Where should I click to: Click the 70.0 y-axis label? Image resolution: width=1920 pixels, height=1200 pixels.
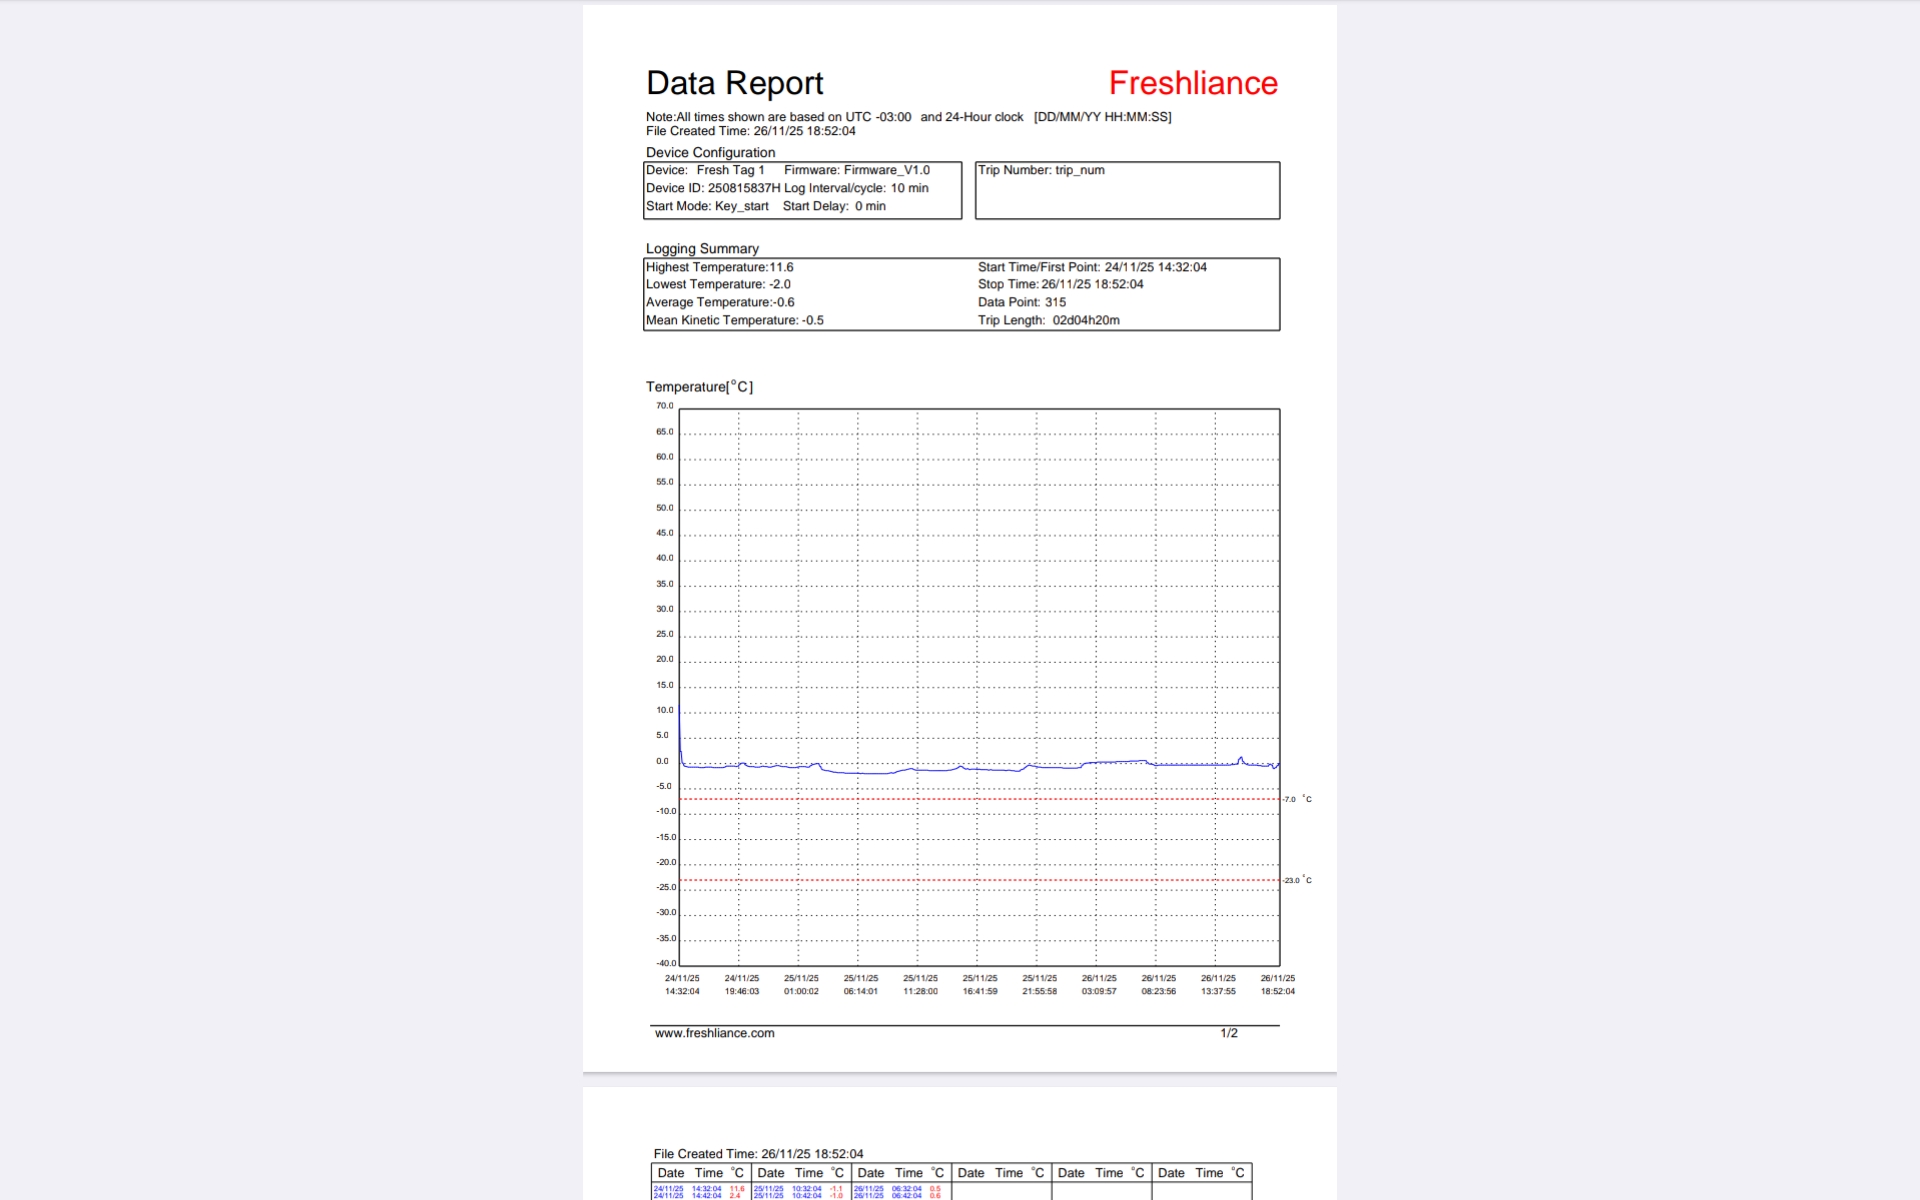[x=664, y=406]
